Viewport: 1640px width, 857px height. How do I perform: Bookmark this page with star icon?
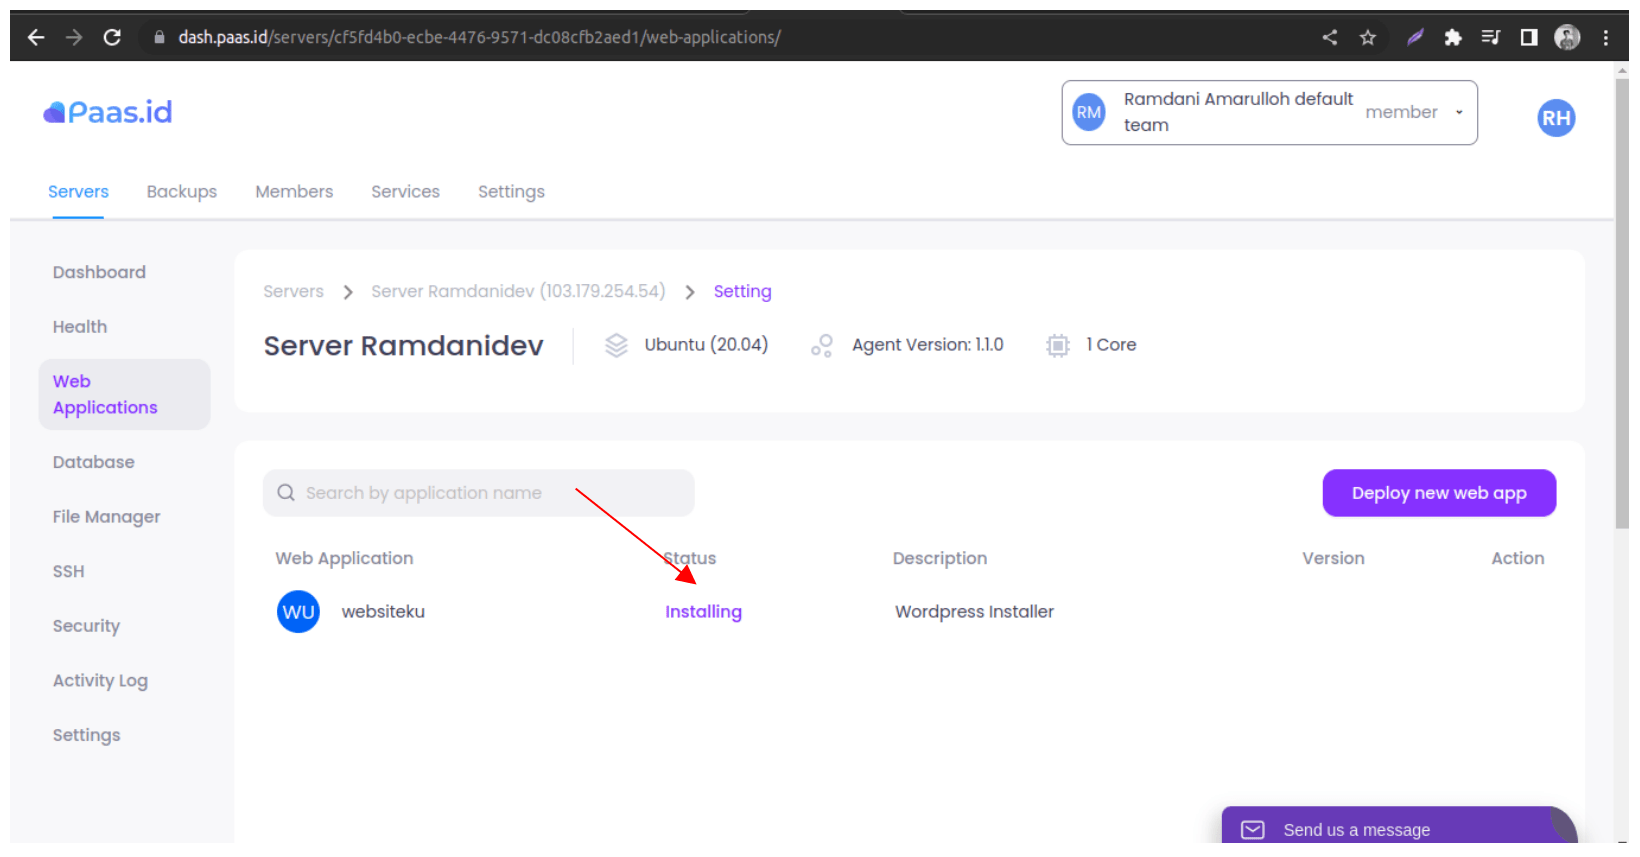click(1368, 37)
